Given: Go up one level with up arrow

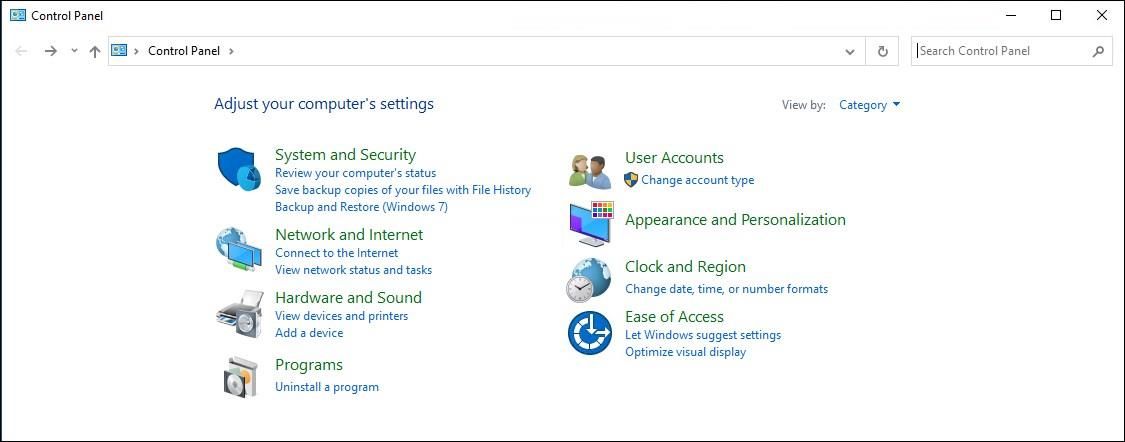Looking at the screenshot, I should coord(95,51).
